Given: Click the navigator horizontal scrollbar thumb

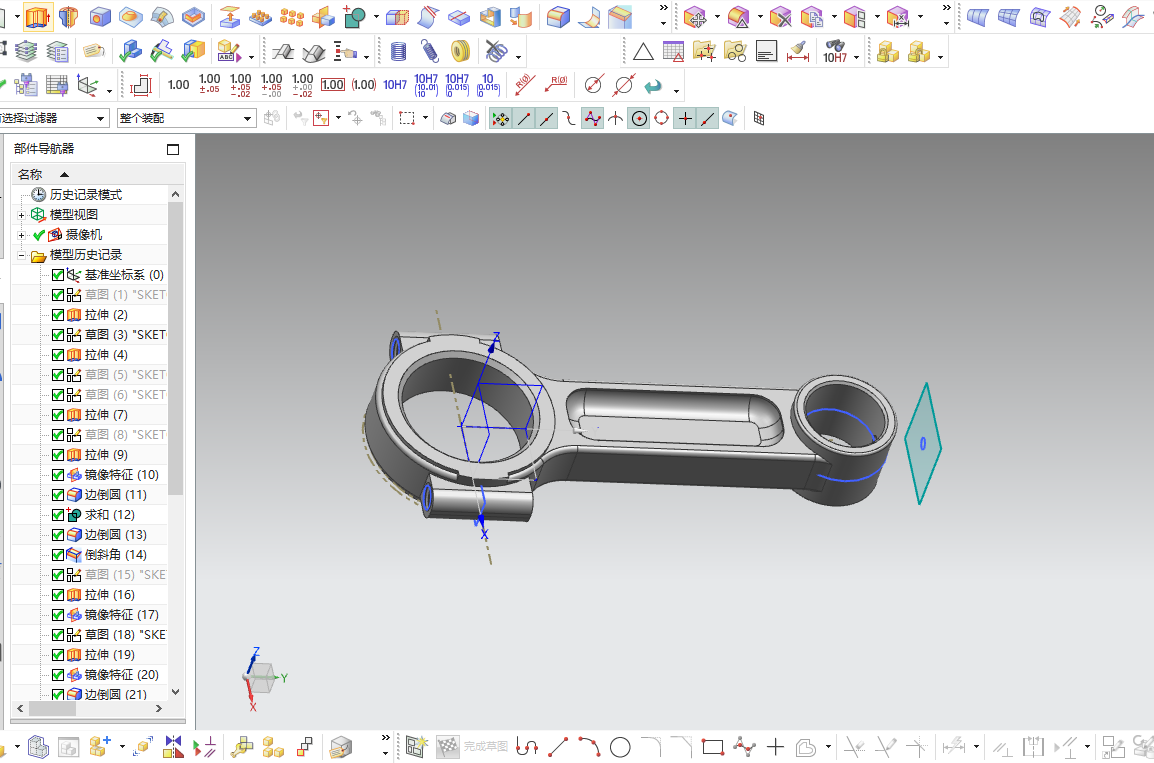Looking at the screenshot, I should click(x=52, y=709).
